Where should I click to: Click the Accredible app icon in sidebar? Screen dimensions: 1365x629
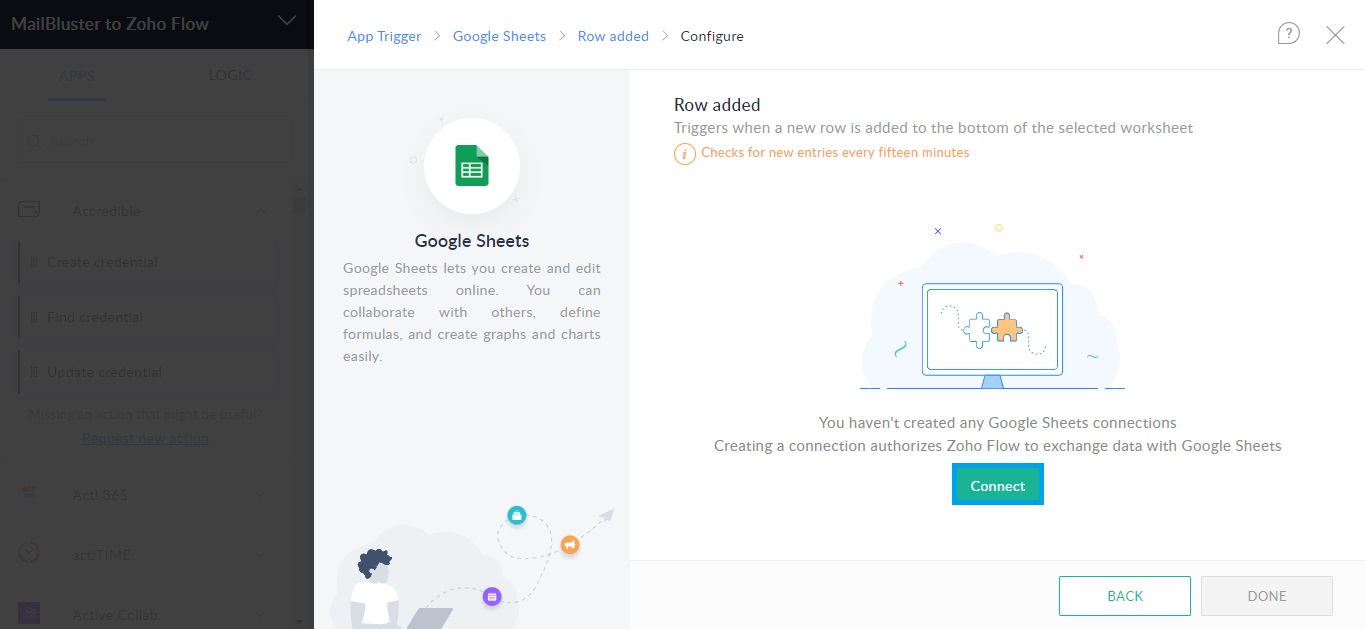[29, 210]
